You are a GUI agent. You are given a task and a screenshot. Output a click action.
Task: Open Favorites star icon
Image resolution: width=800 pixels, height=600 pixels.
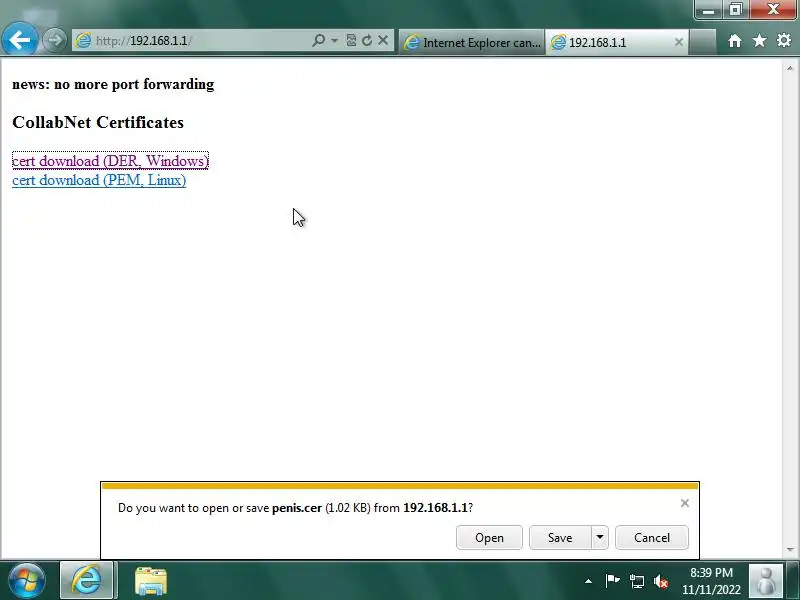[x=759, y=40]
